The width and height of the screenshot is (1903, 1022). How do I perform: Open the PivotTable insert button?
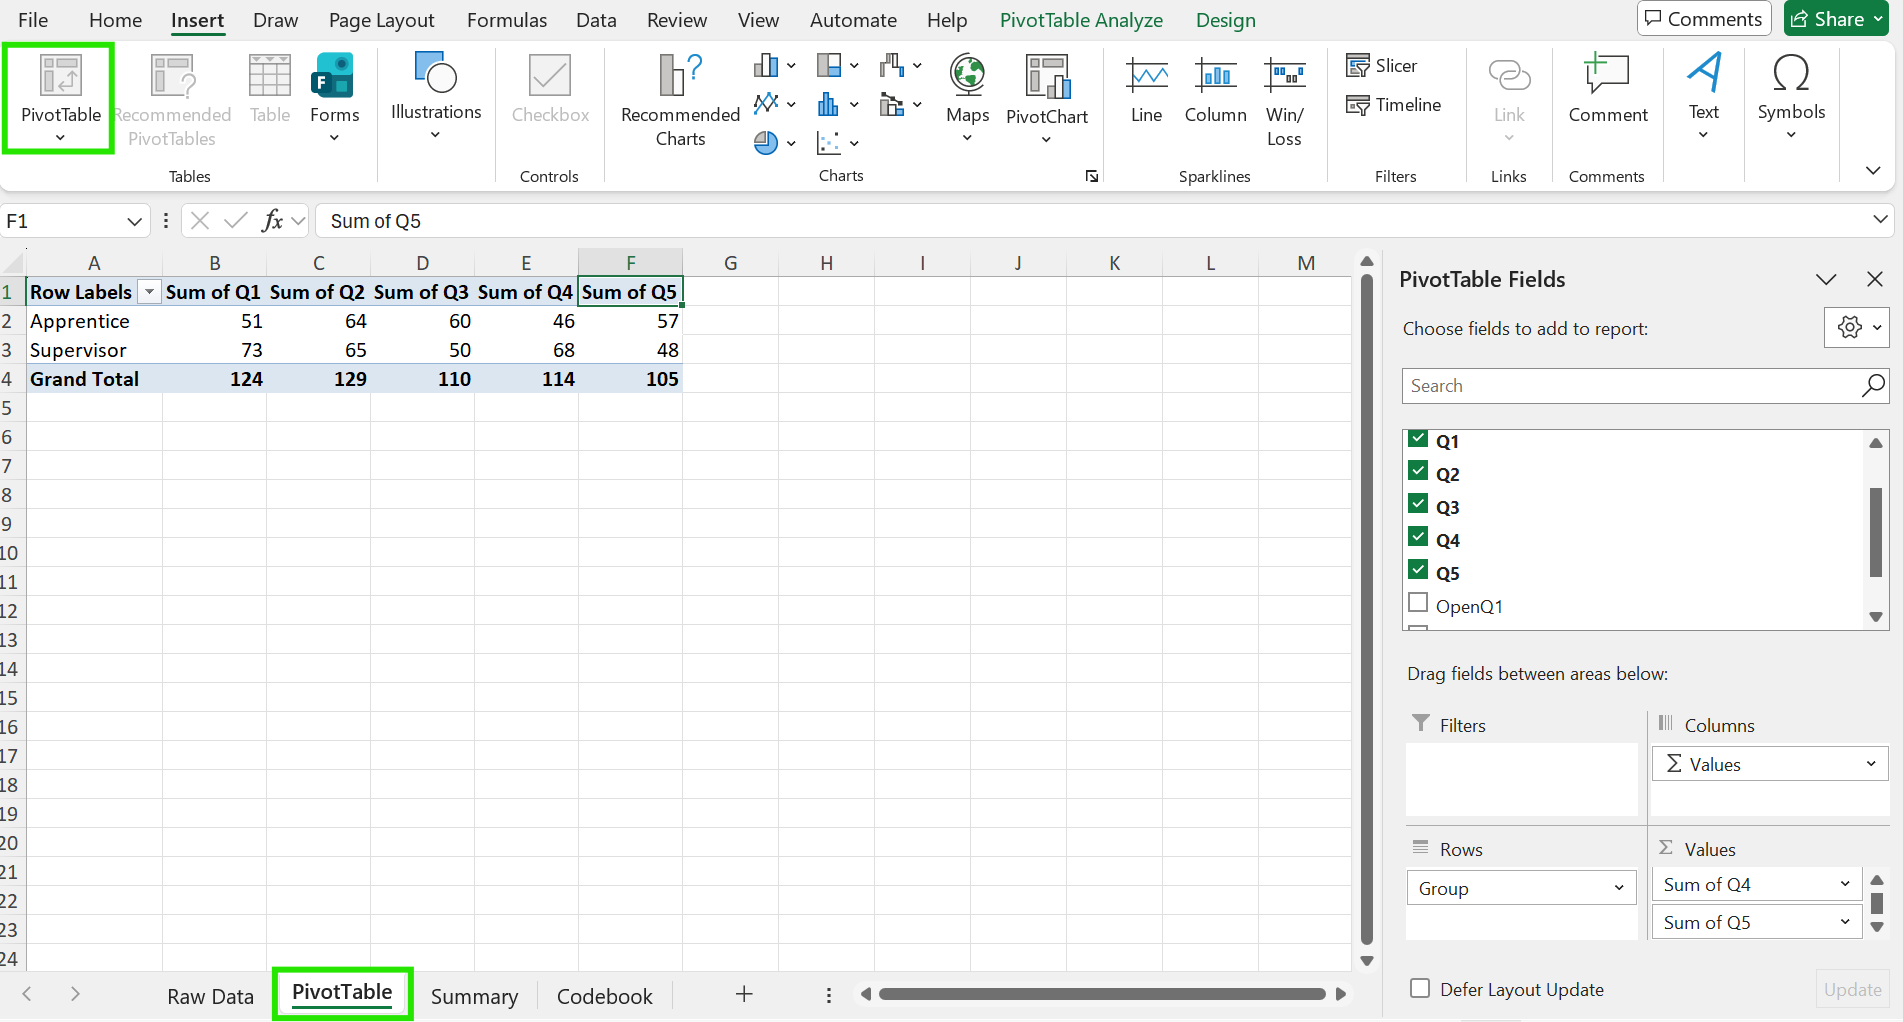[x=60, y=97]
